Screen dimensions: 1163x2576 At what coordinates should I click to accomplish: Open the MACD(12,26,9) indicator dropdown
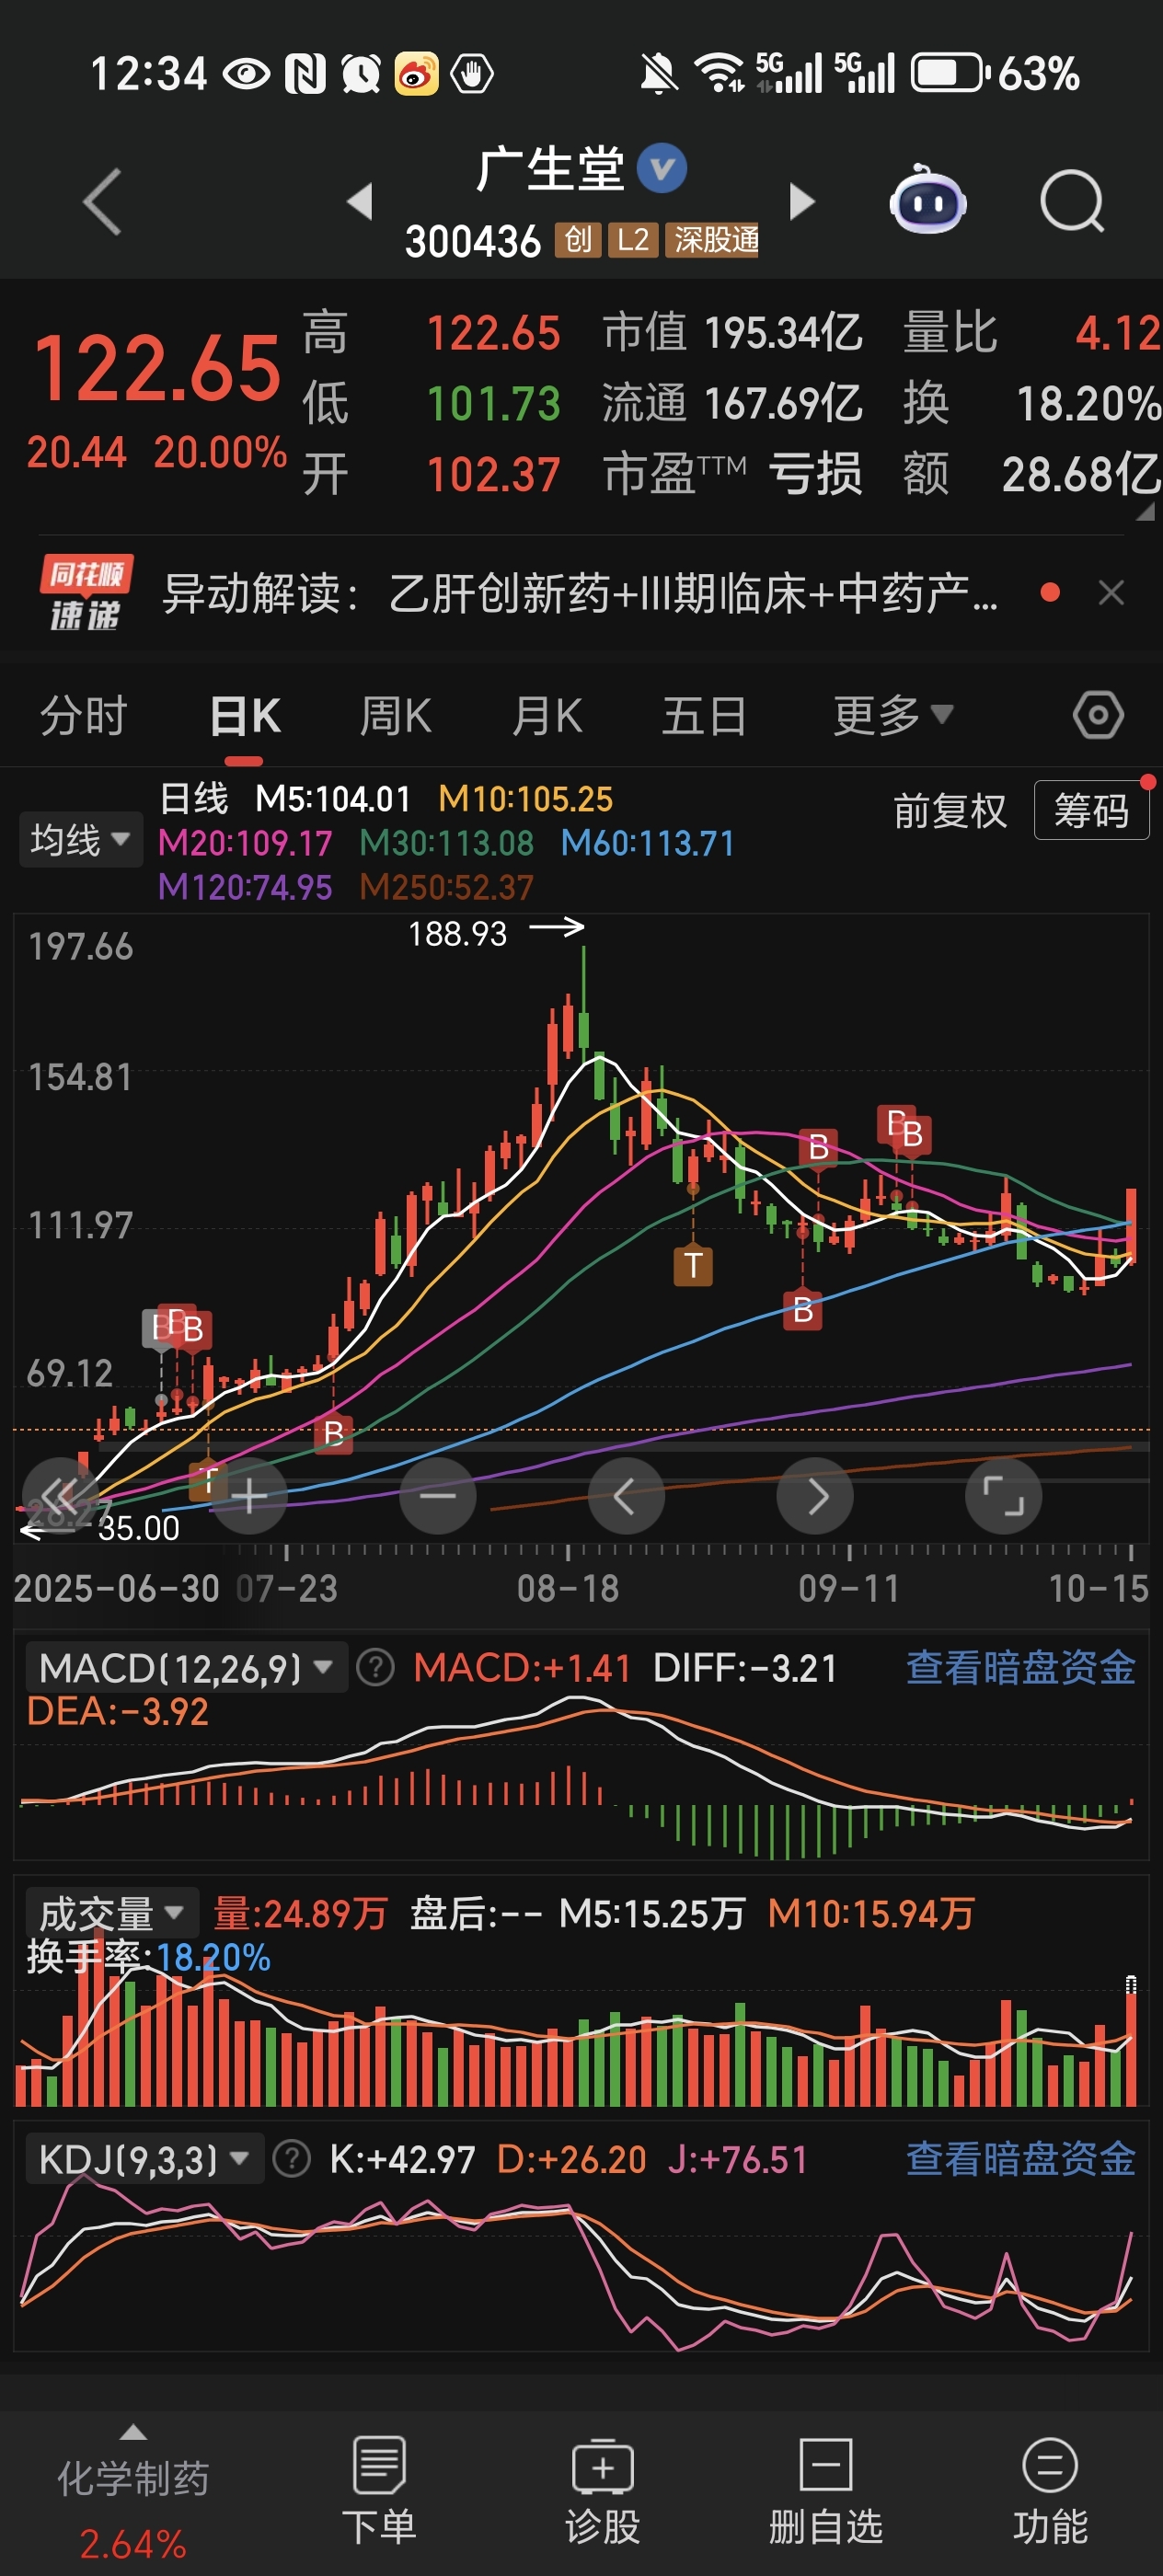[x=186, y=1667]
